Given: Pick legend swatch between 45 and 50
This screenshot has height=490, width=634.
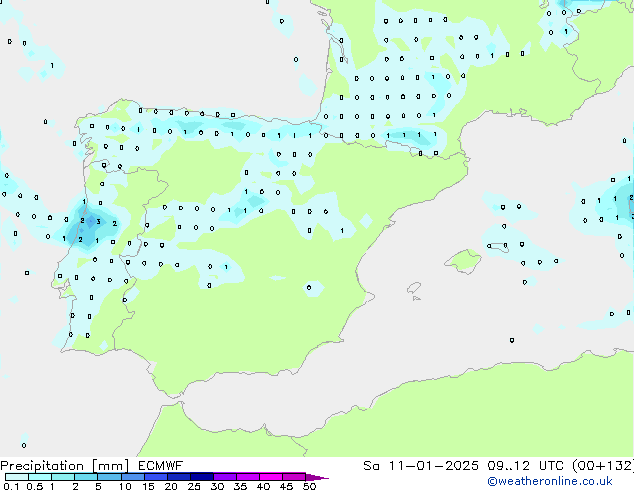Looking at the screenshot, I should tap(293, 477).
